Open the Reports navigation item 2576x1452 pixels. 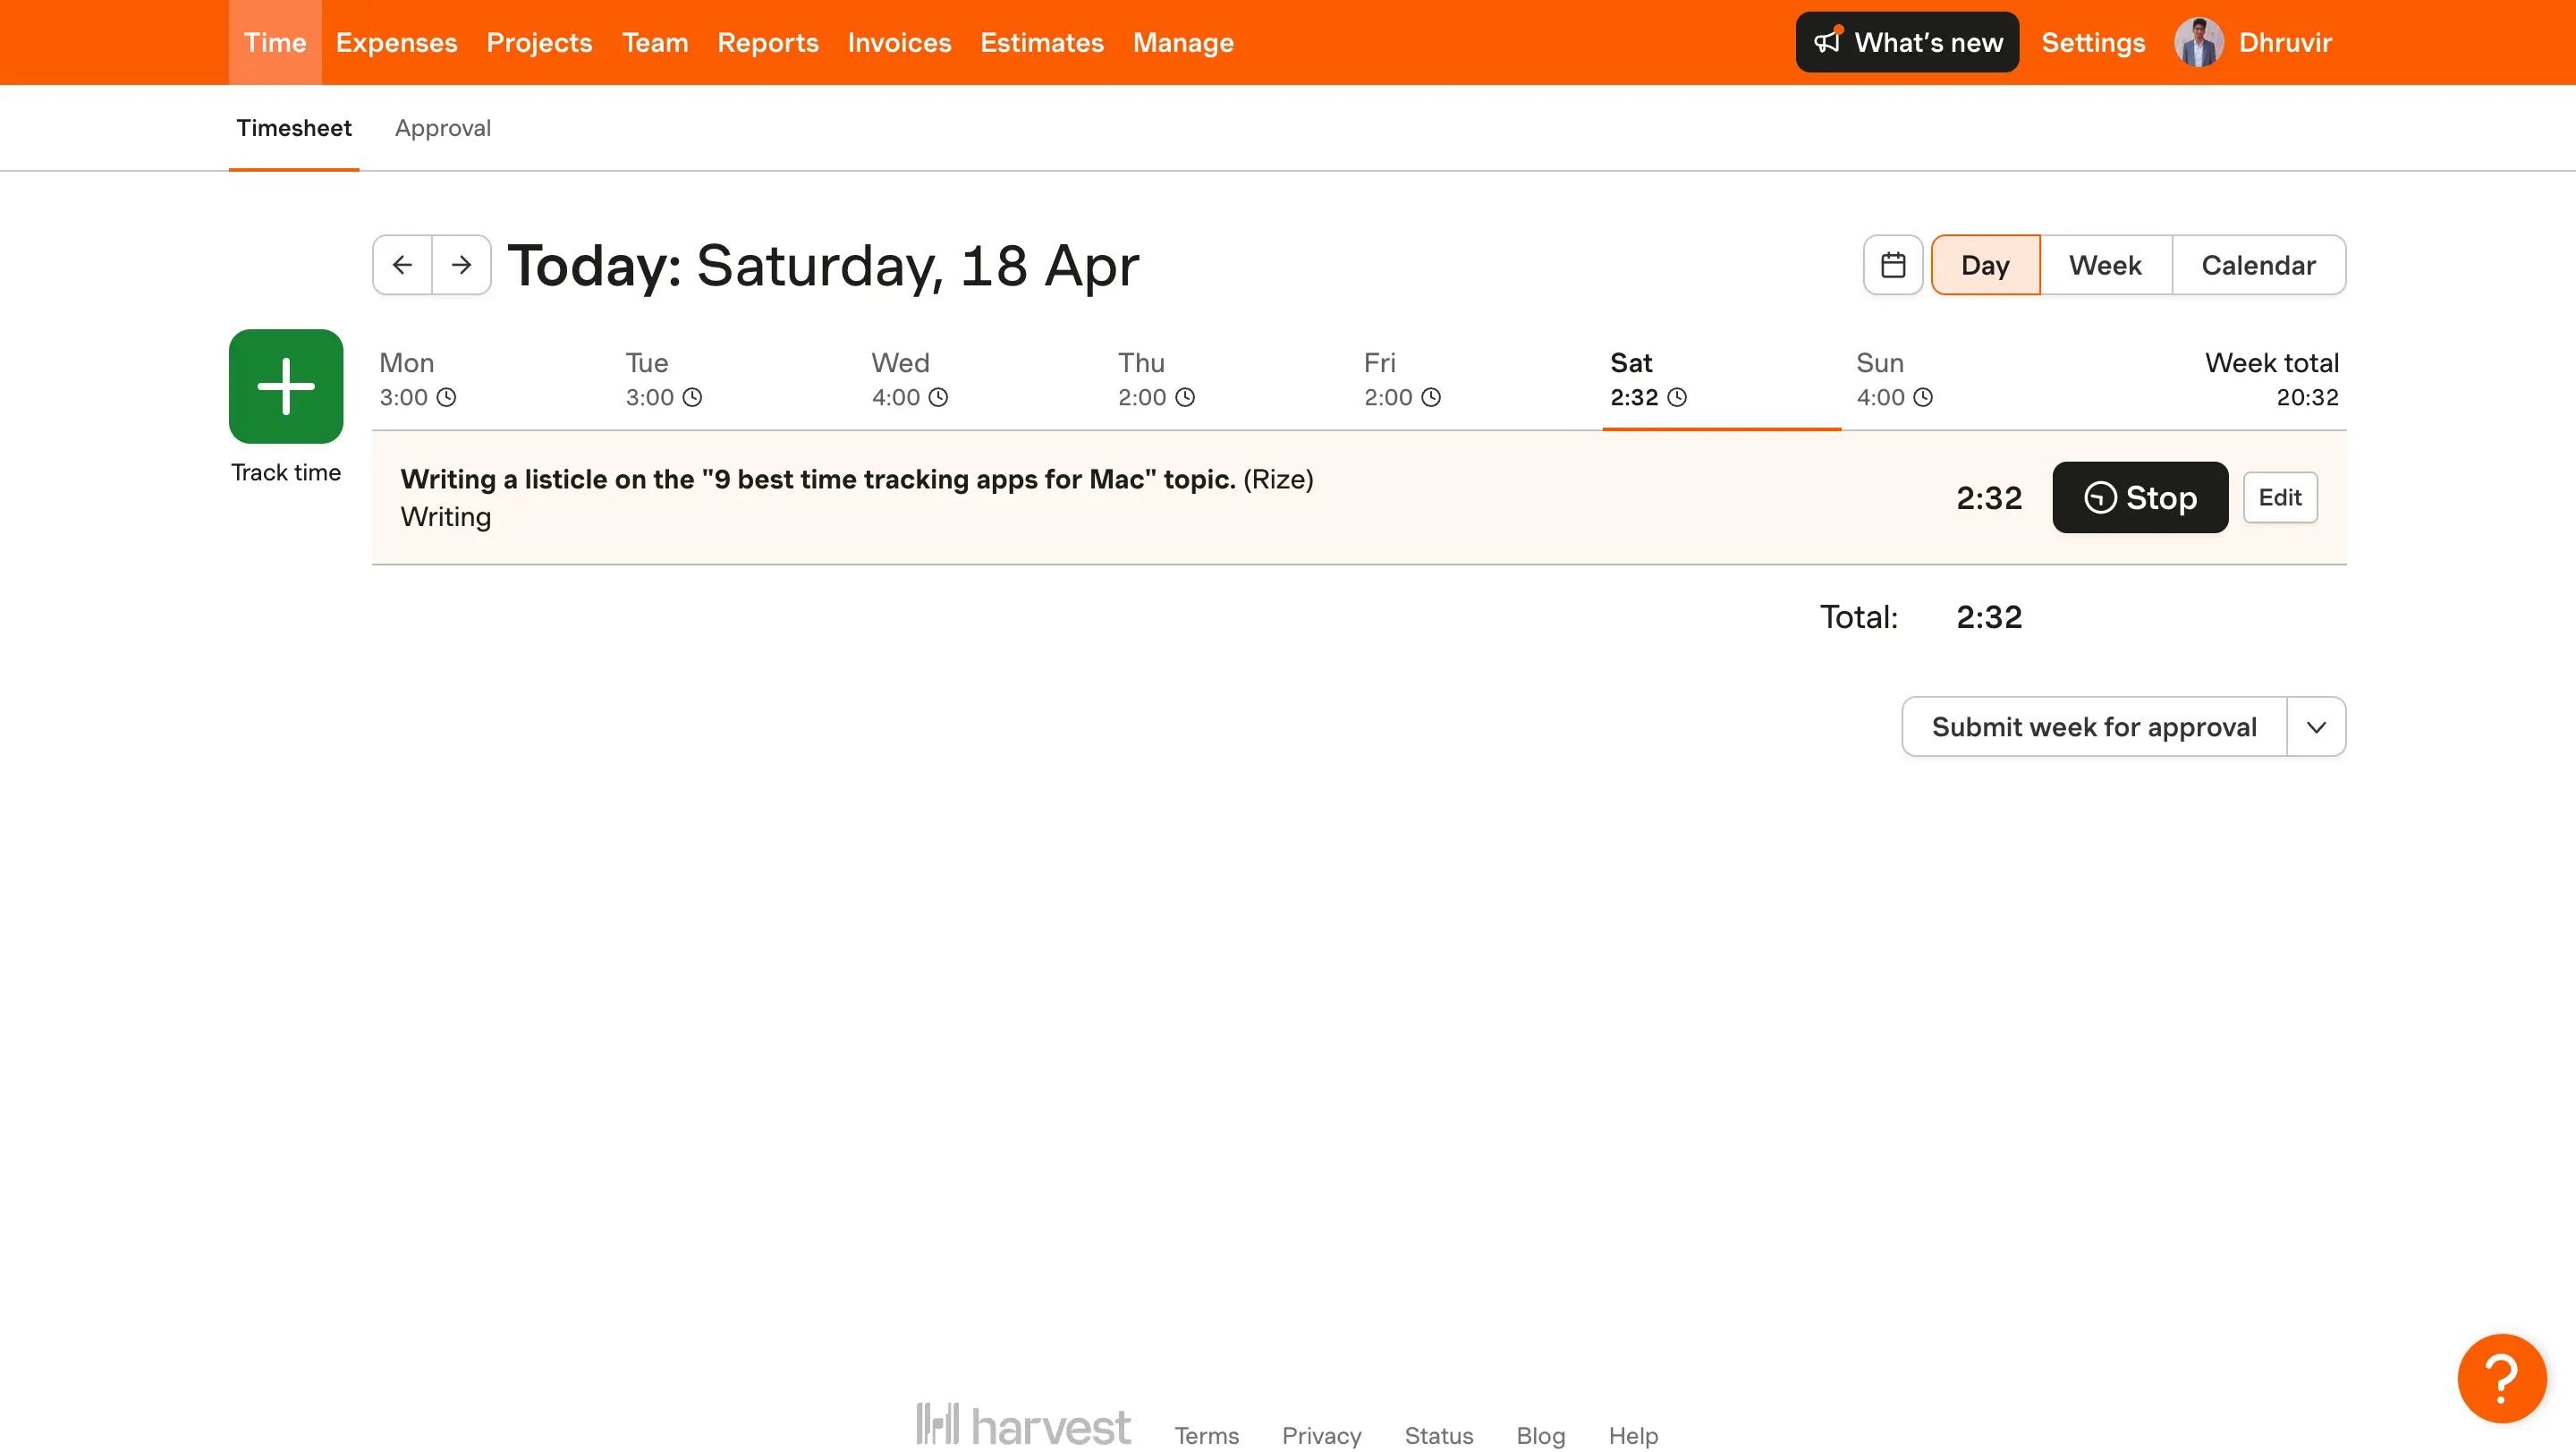pyautogui.click(x=767, y=42)
